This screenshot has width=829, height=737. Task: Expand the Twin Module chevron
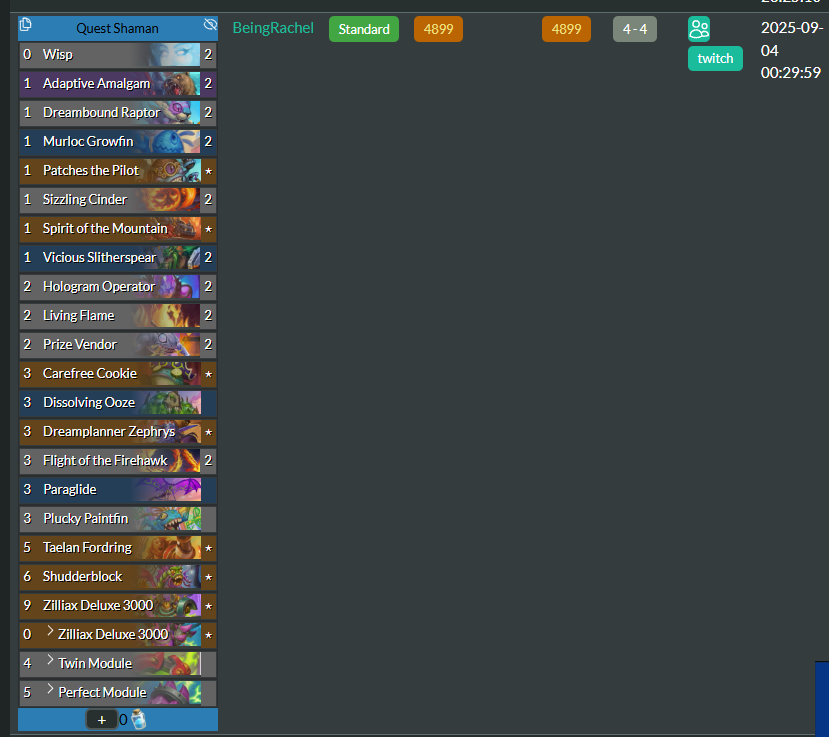[x=50, y=660]
